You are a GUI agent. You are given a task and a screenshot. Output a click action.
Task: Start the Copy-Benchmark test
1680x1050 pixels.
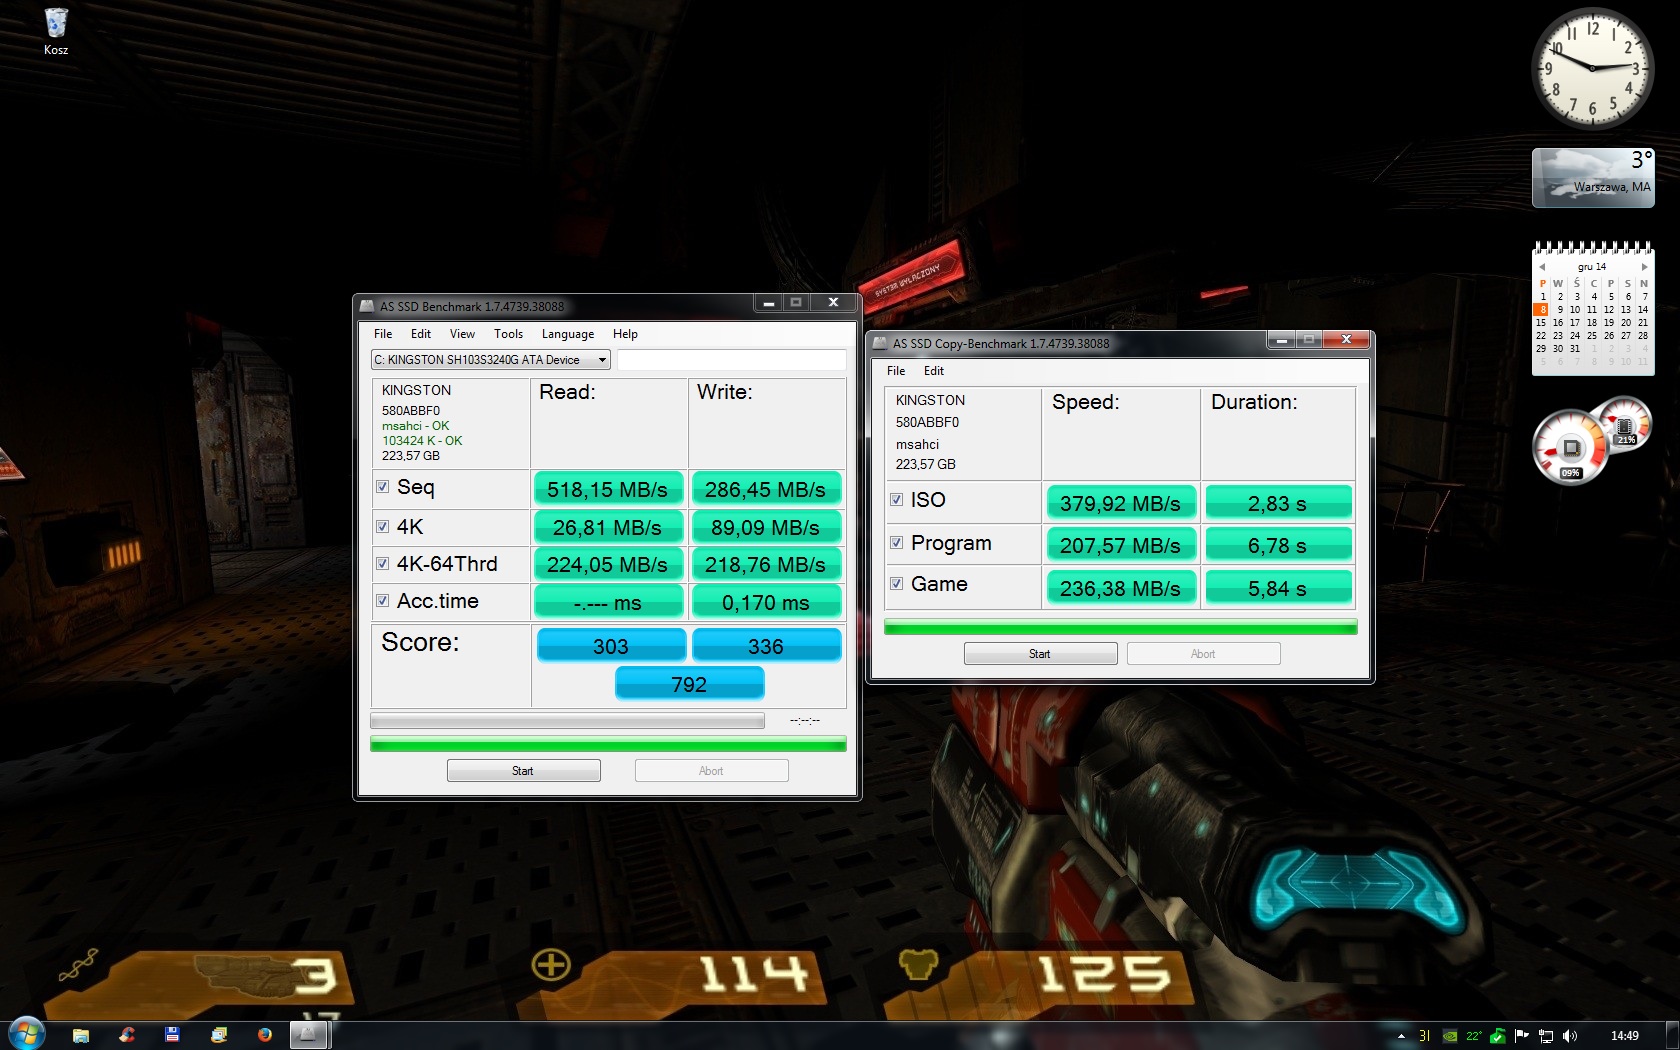pyautogui.click(x=1040, y=654)
